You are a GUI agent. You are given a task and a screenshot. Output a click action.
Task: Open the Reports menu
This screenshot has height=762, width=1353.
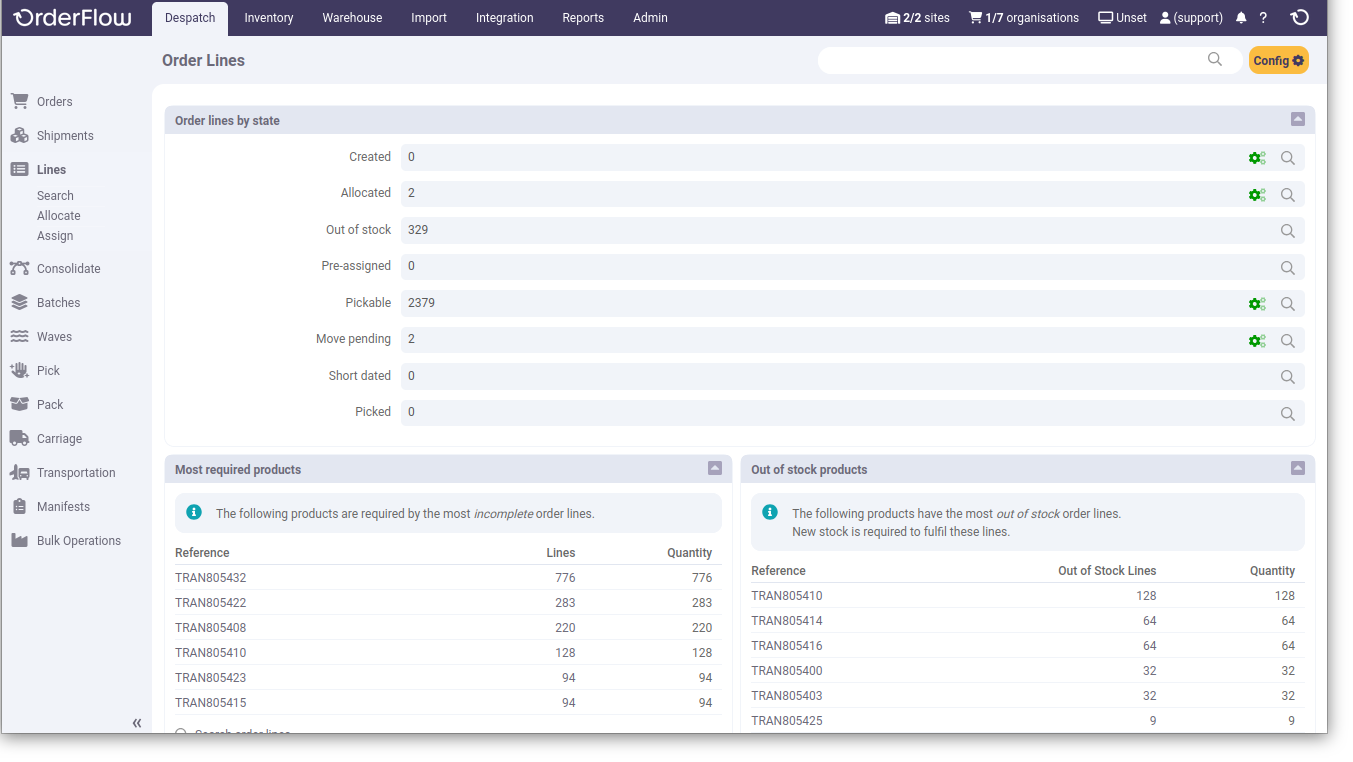coord(583,17)
